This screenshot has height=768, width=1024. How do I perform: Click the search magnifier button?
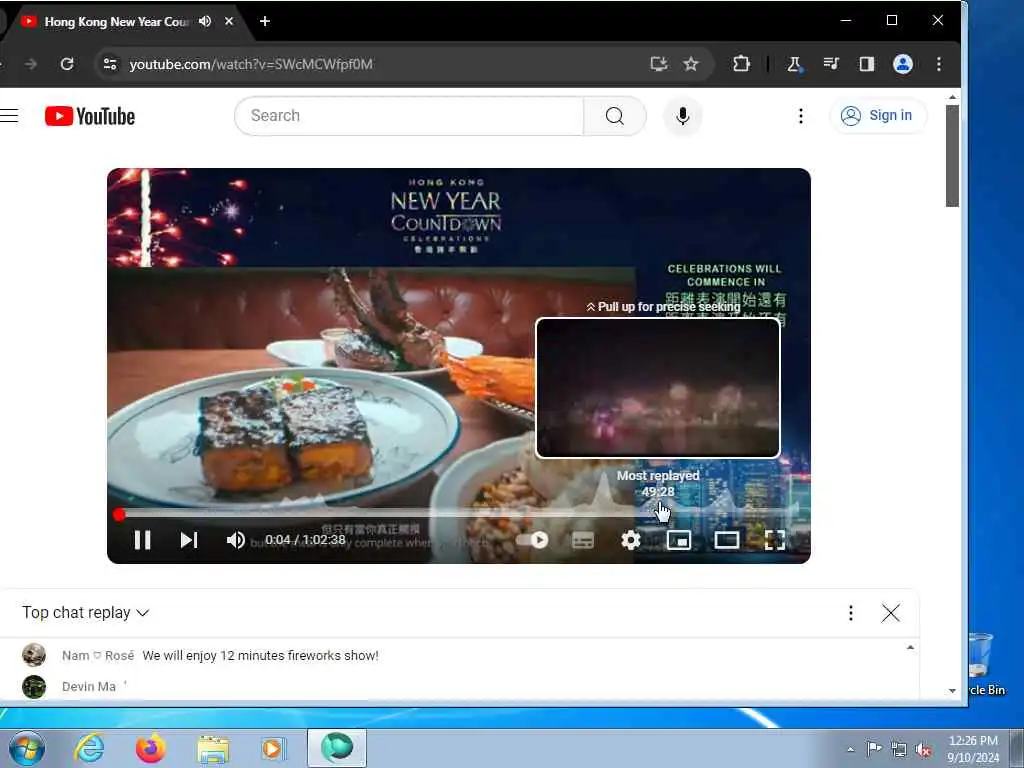tap(615, 116)
